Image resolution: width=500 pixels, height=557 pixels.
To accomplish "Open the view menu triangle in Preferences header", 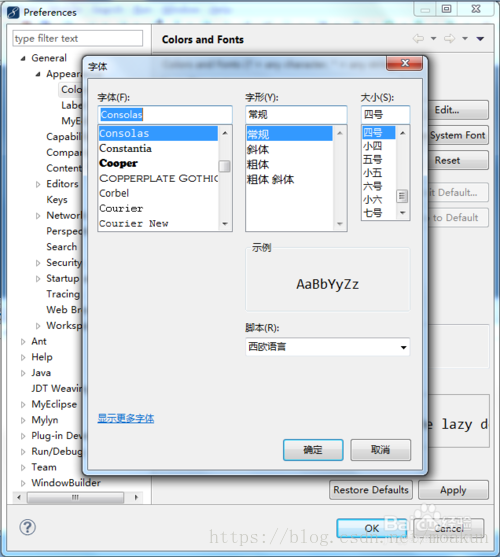I will click(480, 38).
